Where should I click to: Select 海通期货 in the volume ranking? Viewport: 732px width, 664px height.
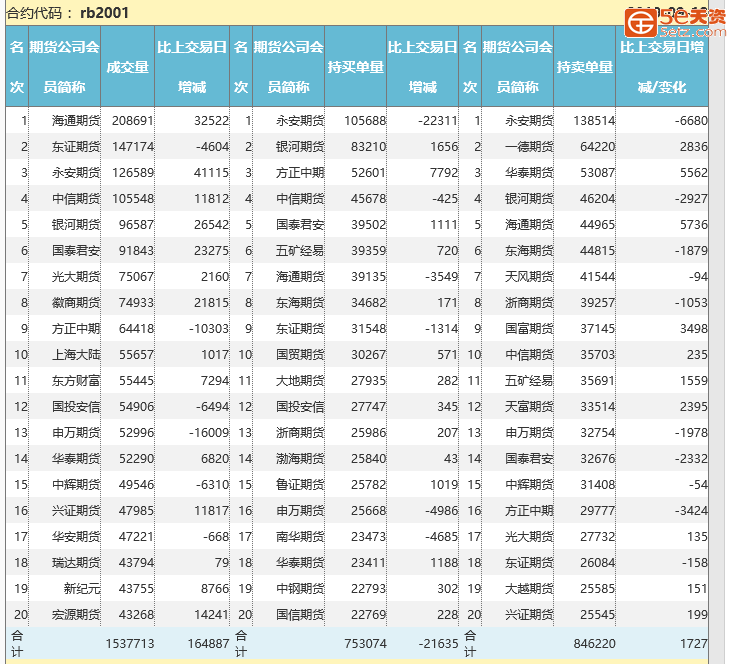point(76,121)
